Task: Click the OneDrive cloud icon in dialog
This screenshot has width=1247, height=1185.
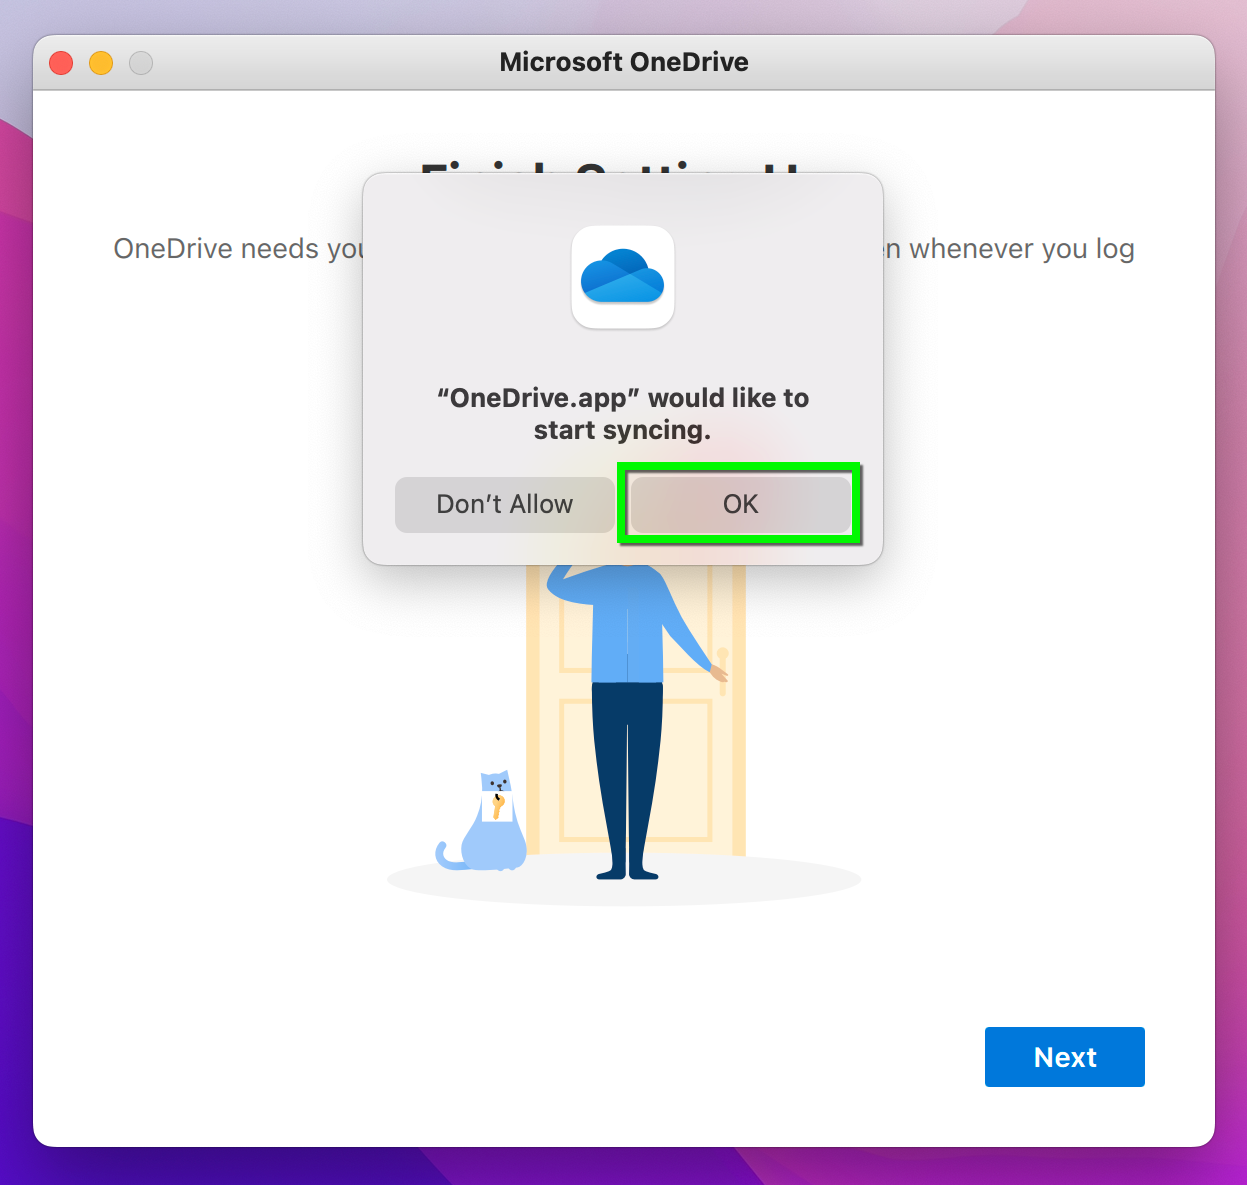Action: (x=623, y=277)
